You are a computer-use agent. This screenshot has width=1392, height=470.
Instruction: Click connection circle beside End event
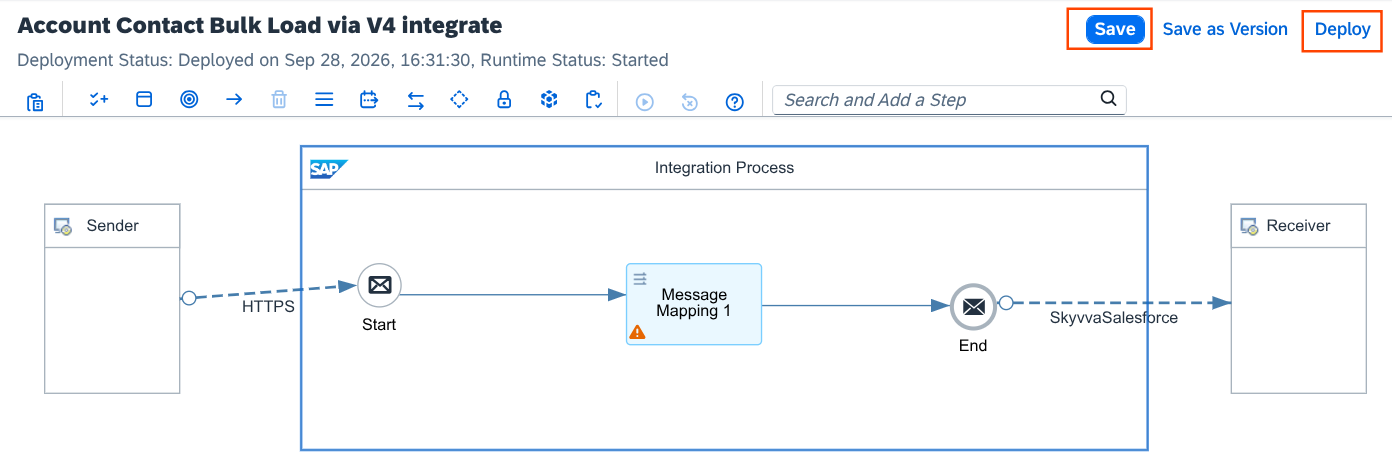[1006, 302]
